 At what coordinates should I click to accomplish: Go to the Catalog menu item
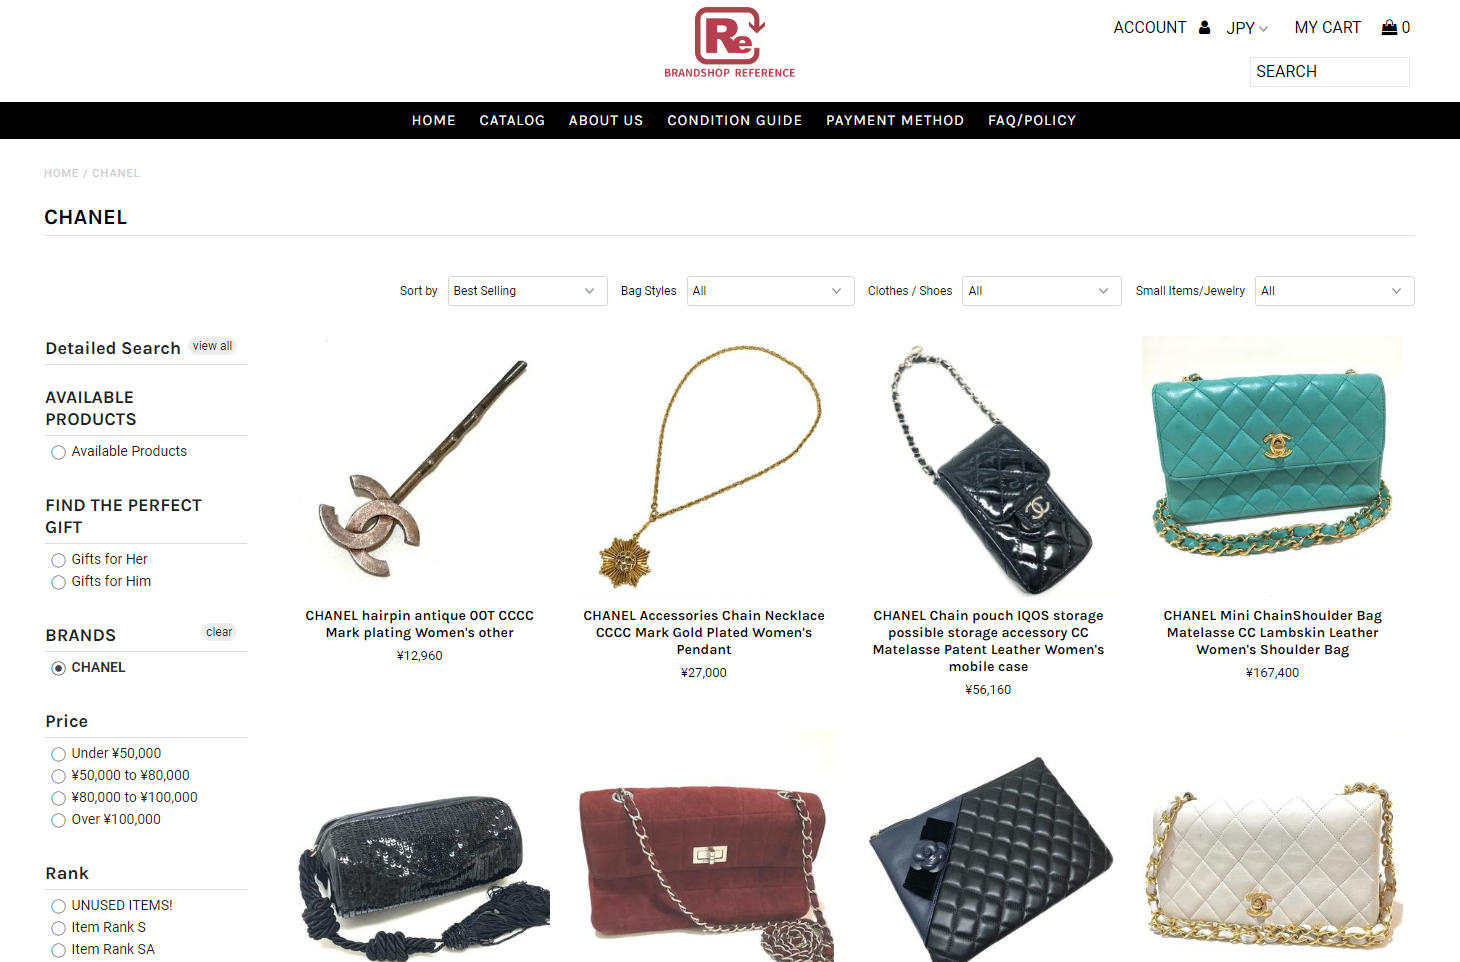click(512, 120)
